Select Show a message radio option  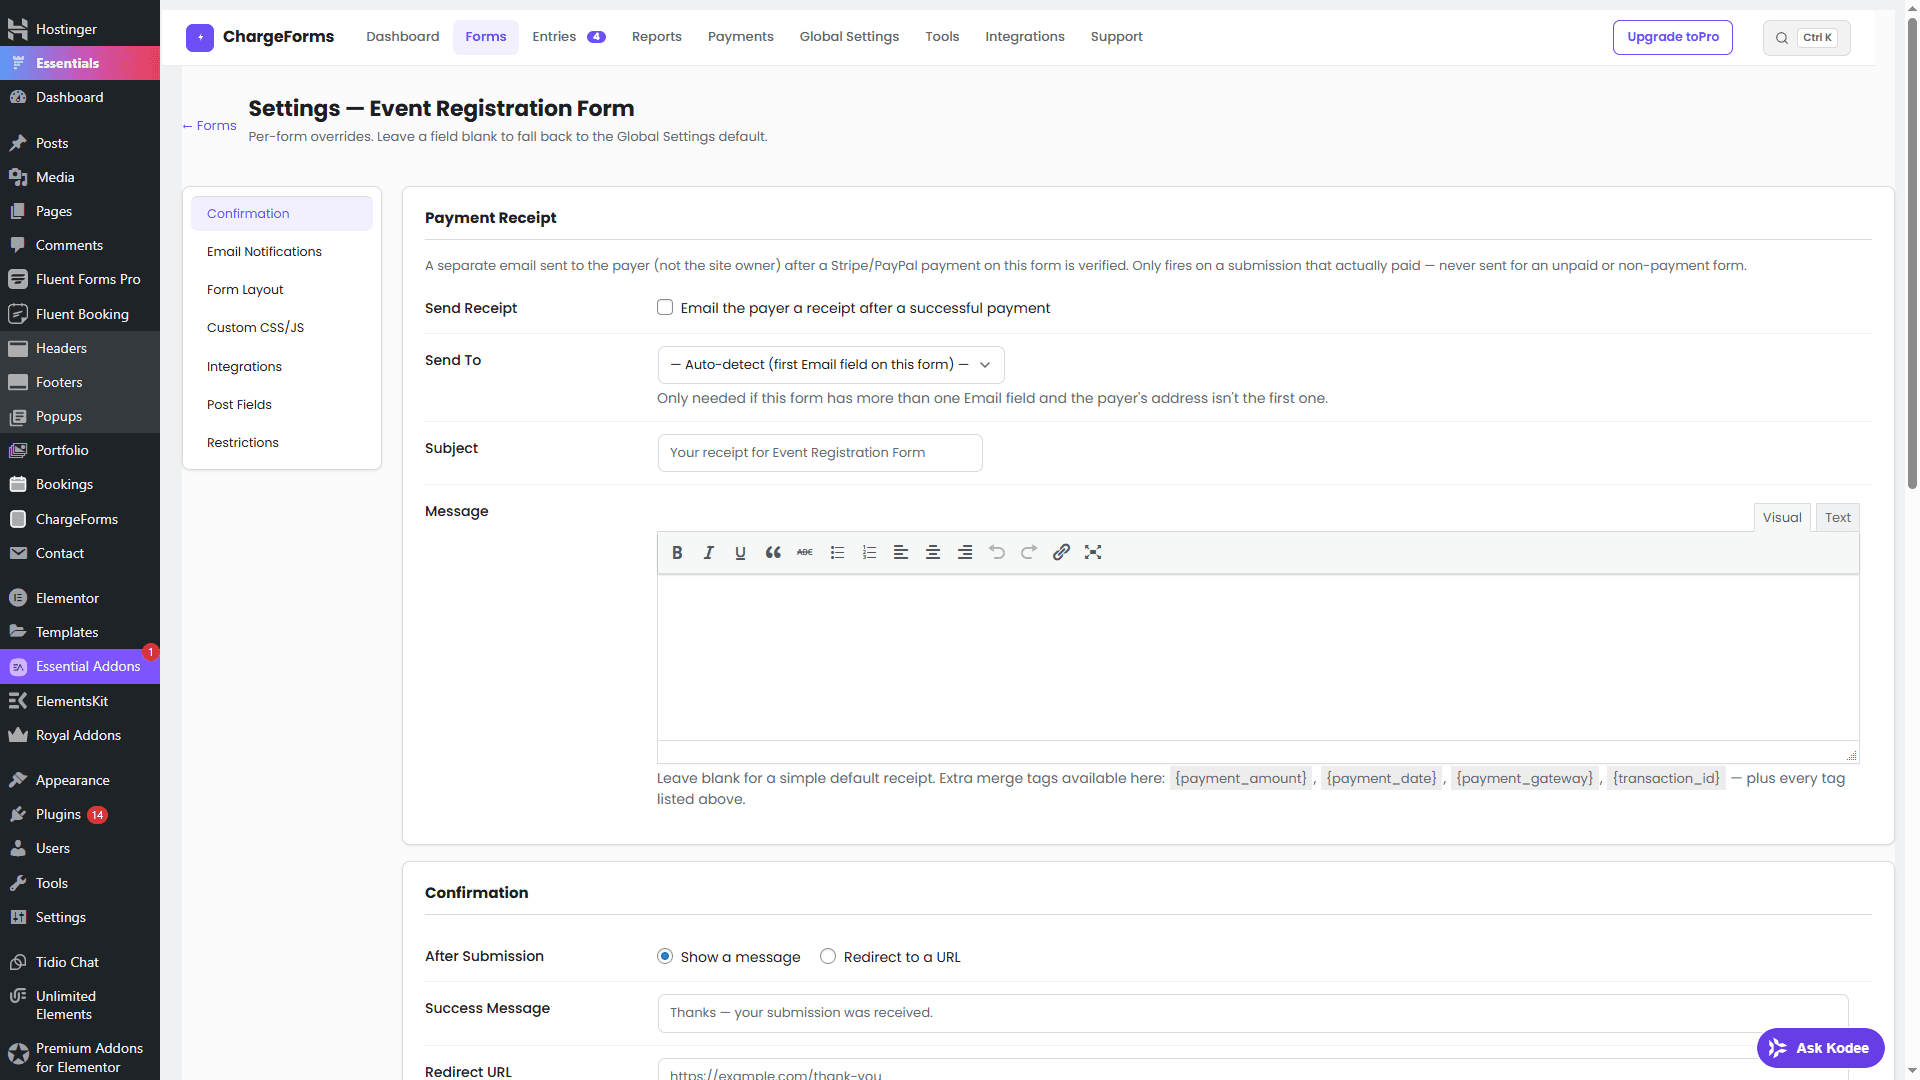[665, 956]
